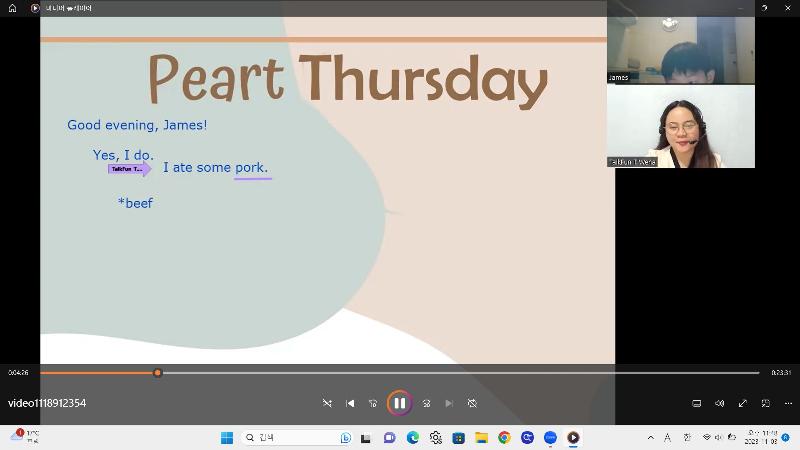Screen dimensions: 800x450
Task: Open File Explorer from taskbar
Action: (x=481, y=438)
